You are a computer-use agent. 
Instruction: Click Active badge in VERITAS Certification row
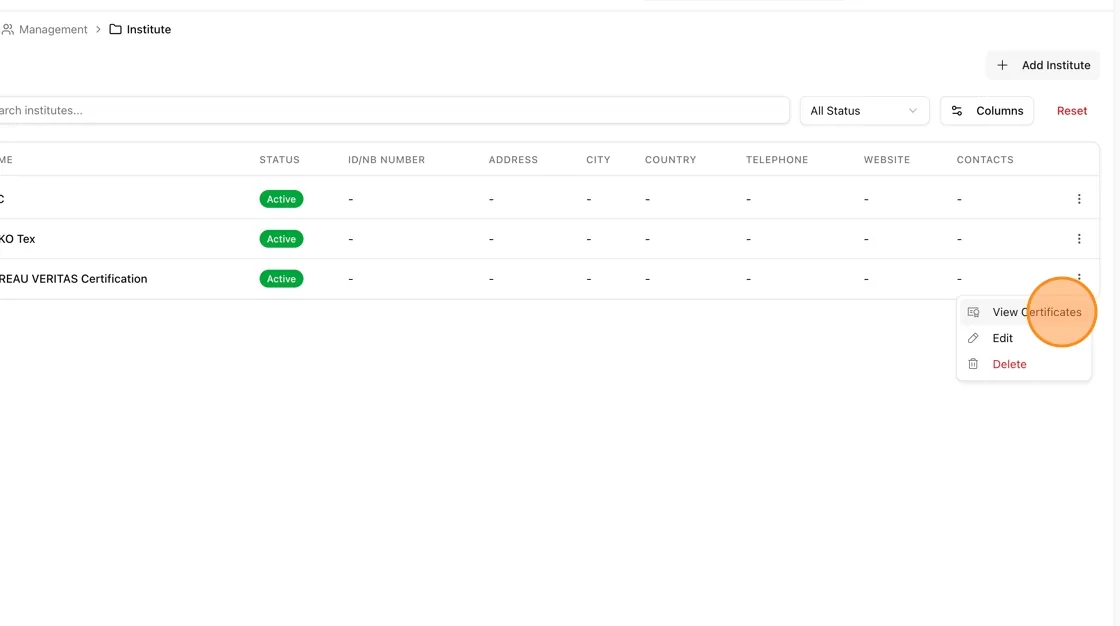281,279
